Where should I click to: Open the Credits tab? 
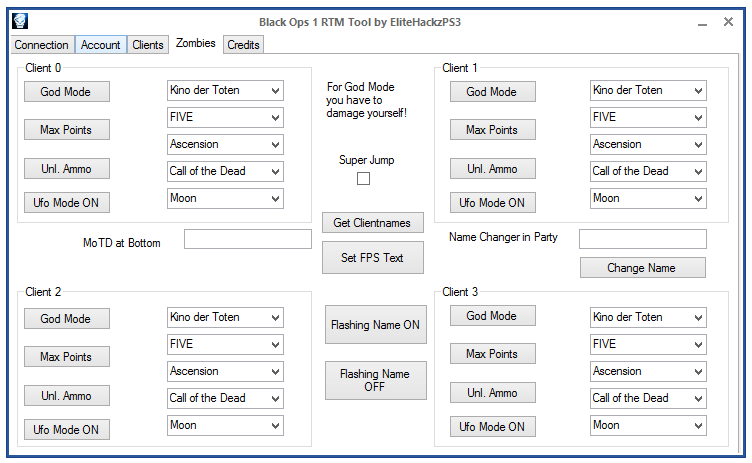click(x=243, y=45)
